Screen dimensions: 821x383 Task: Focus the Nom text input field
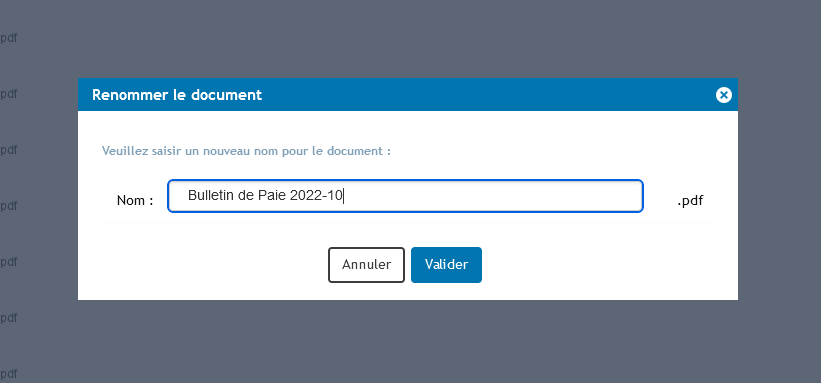pyautogui.click(x=405, y=196)
